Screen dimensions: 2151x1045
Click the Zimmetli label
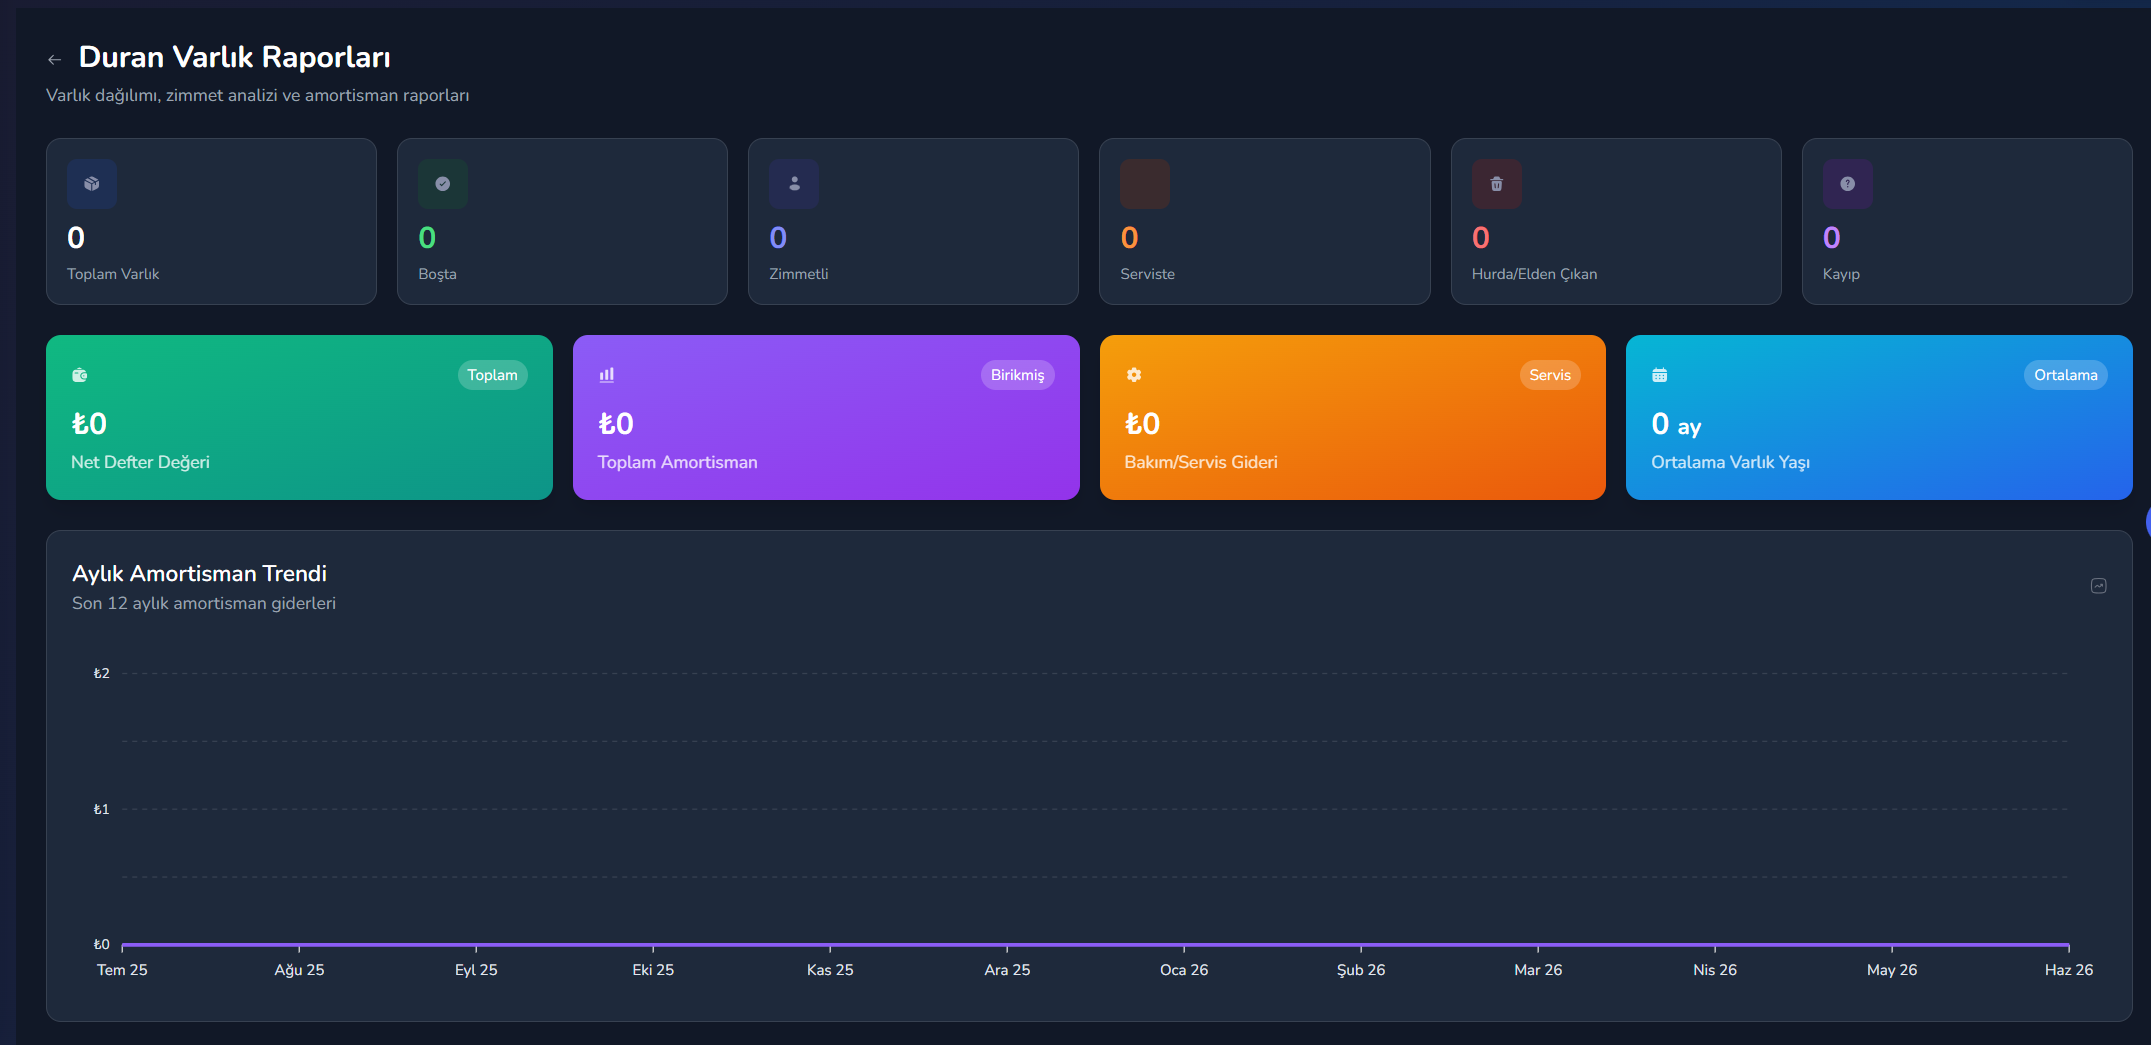coord(799,274)
